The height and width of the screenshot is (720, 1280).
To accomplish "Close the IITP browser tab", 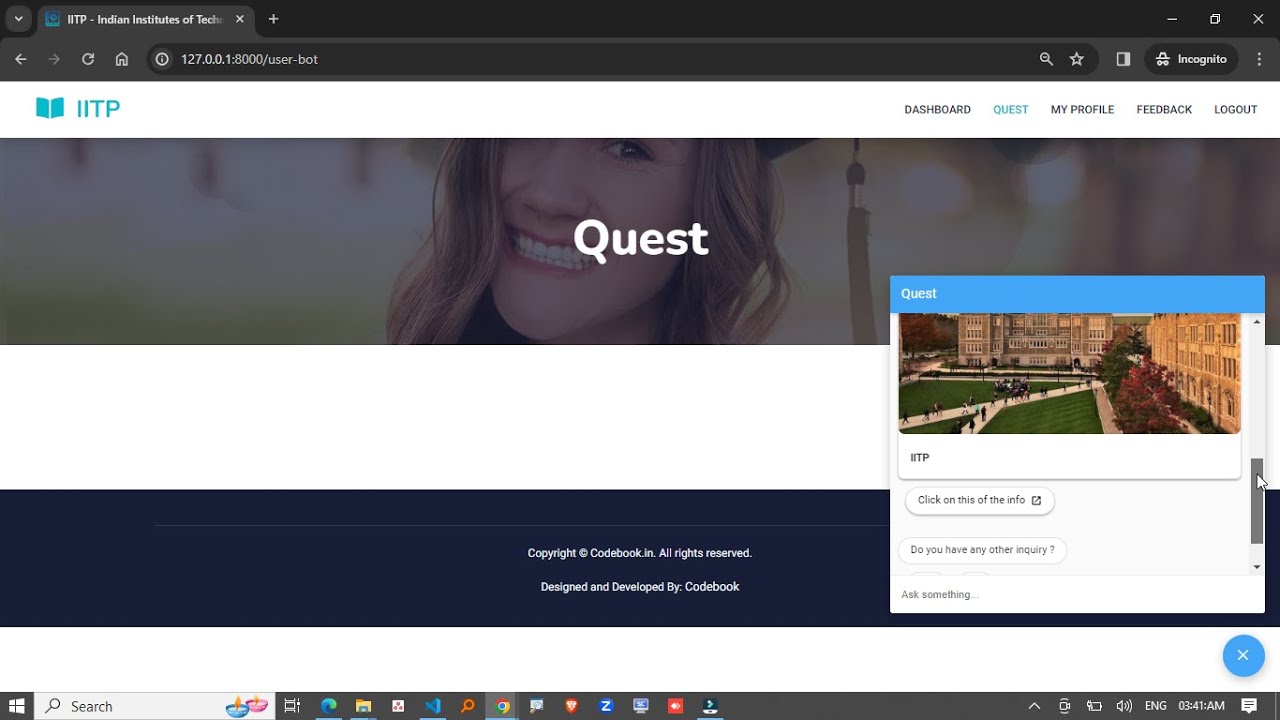I will (240, 19).
